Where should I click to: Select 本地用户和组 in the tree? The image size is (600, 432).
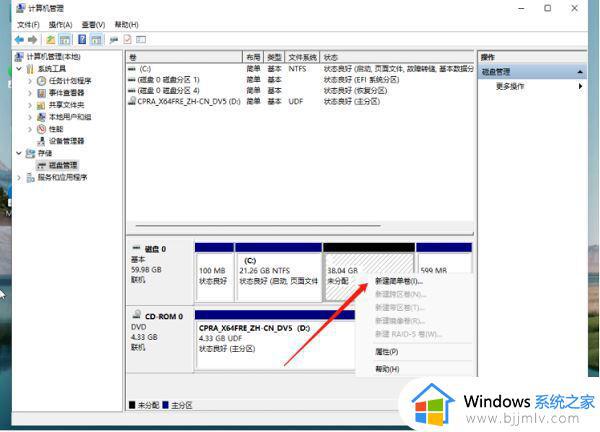tap(70, 117)
